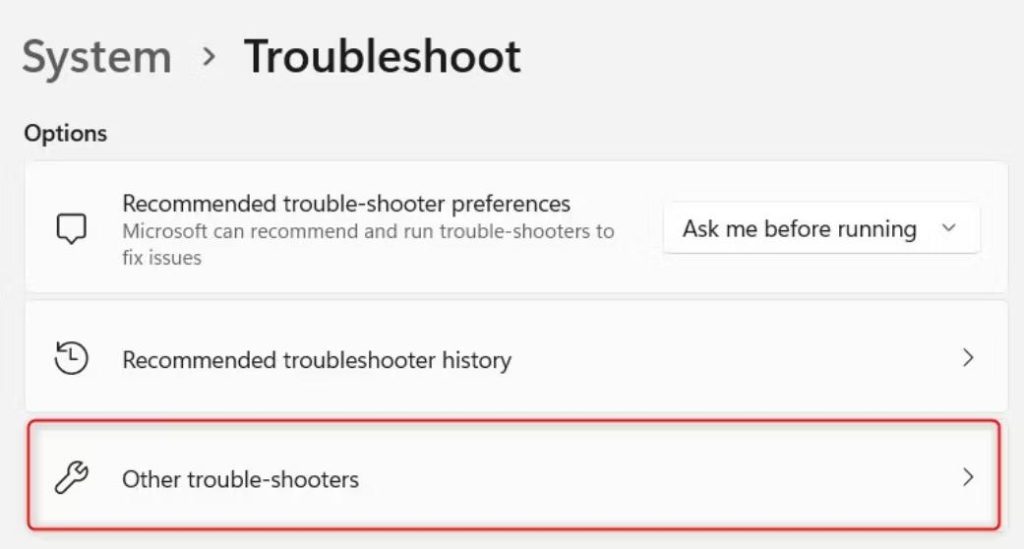Click the dropdown's down-arrow chevron

click(x=949, y=229)
